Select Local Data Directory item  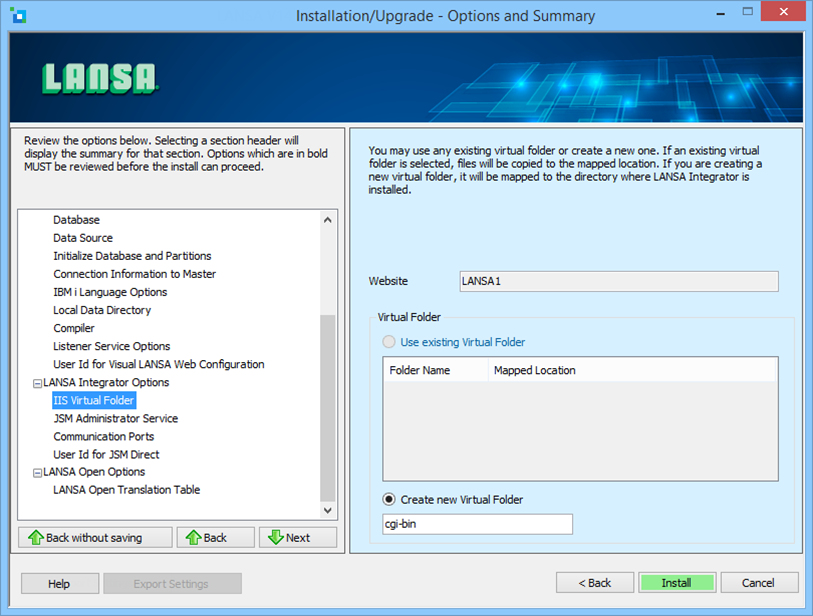pyautogui.click(x=102, y=310)
